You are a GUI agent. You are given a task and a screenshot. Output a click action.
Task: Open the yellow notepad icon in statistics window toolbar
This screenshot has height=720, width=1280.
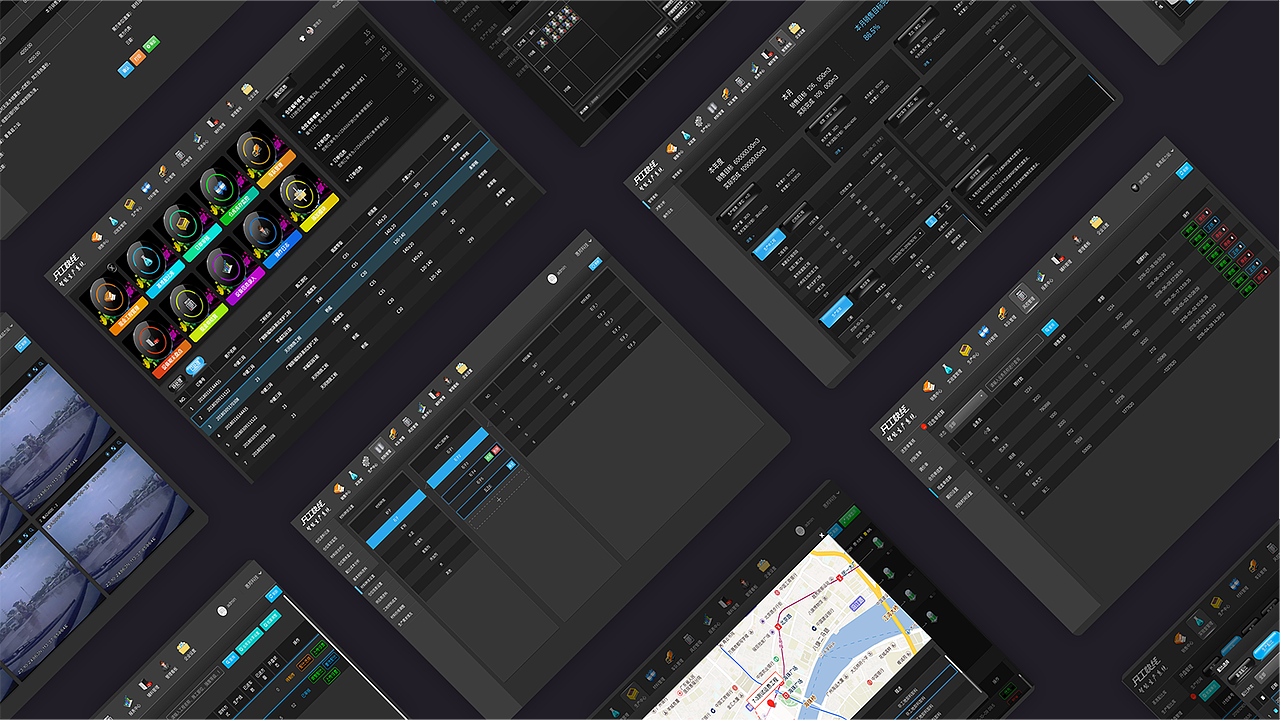(x=794, y=28)
